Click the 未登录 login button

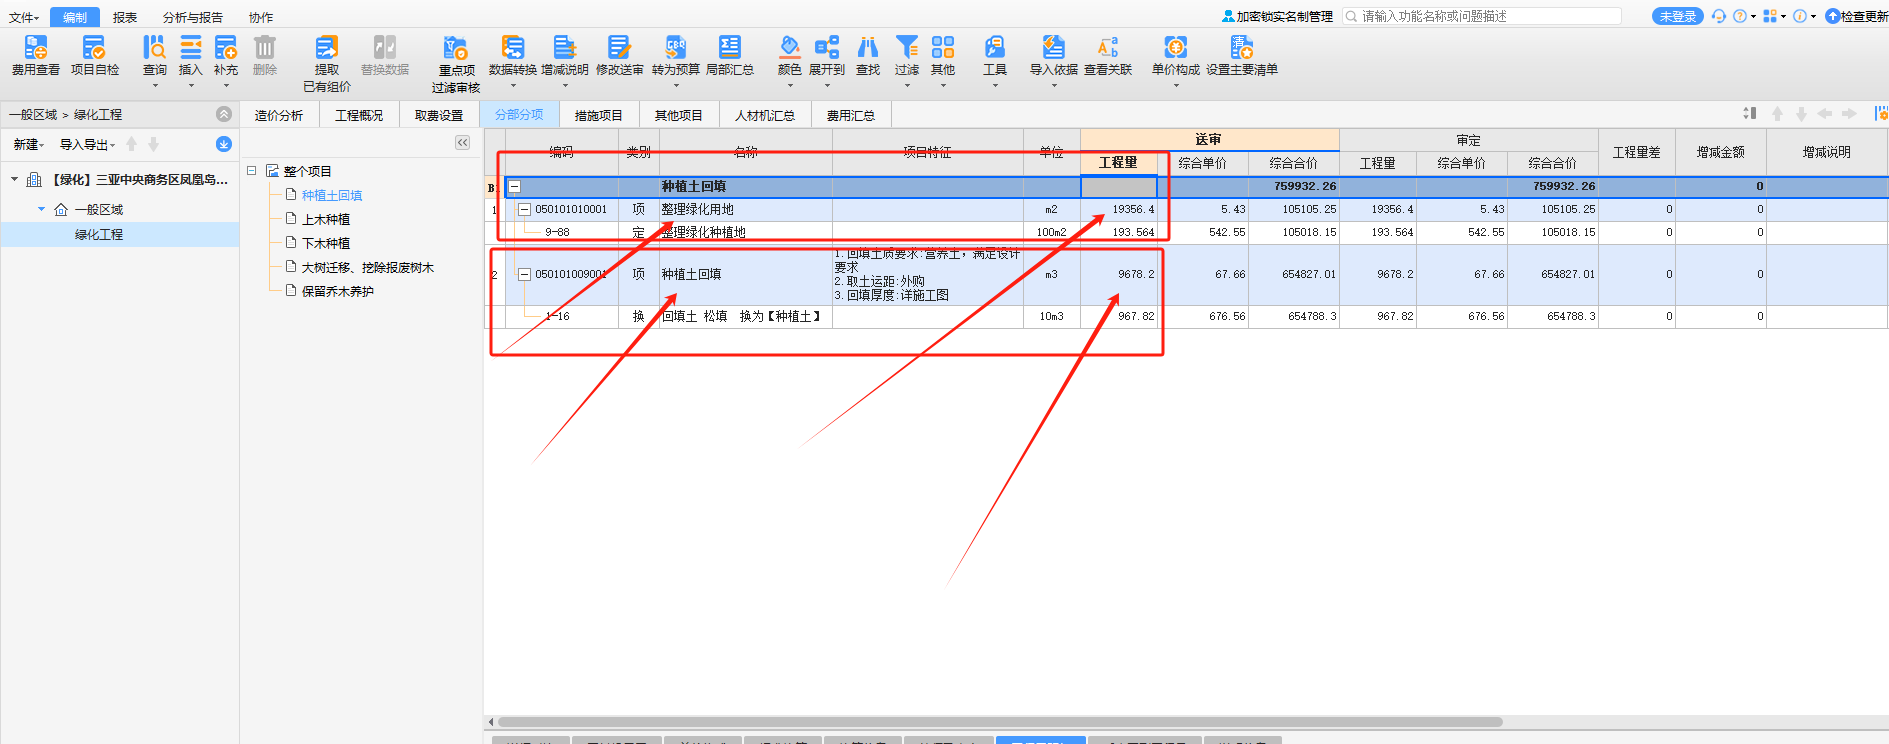coord(1678,16)
